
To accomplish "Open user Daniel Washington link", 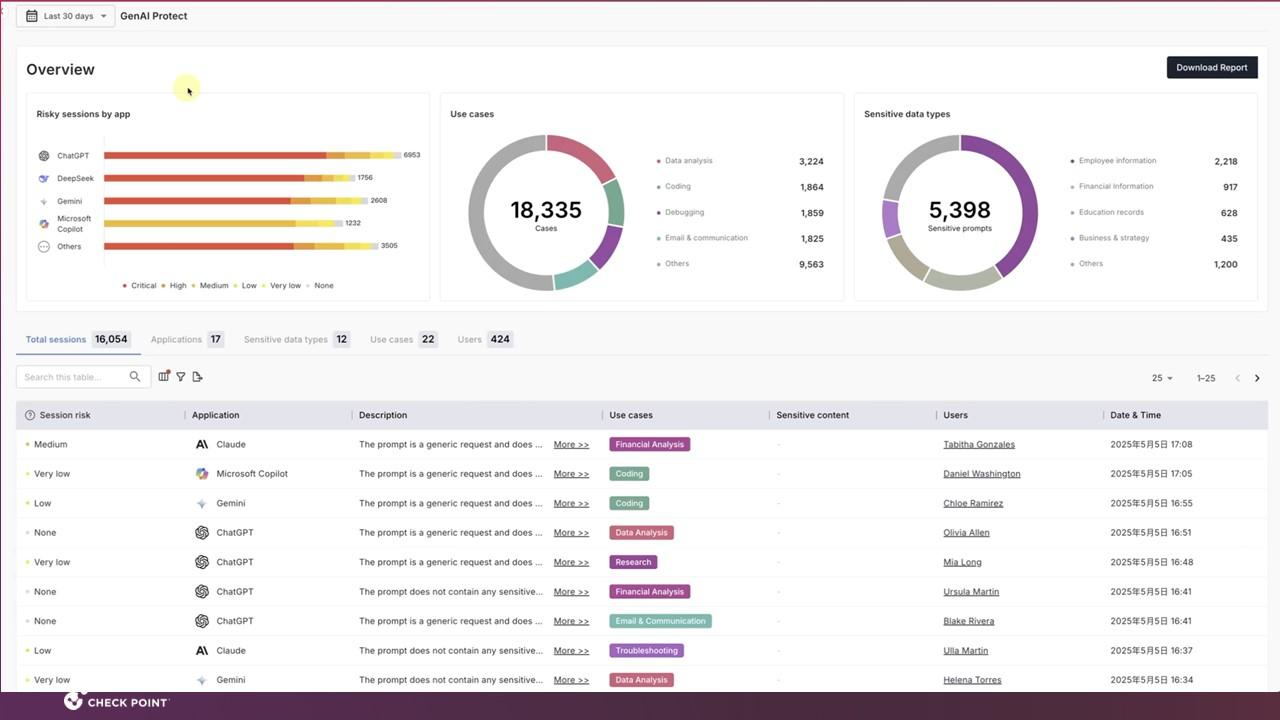I will (982, 474).
